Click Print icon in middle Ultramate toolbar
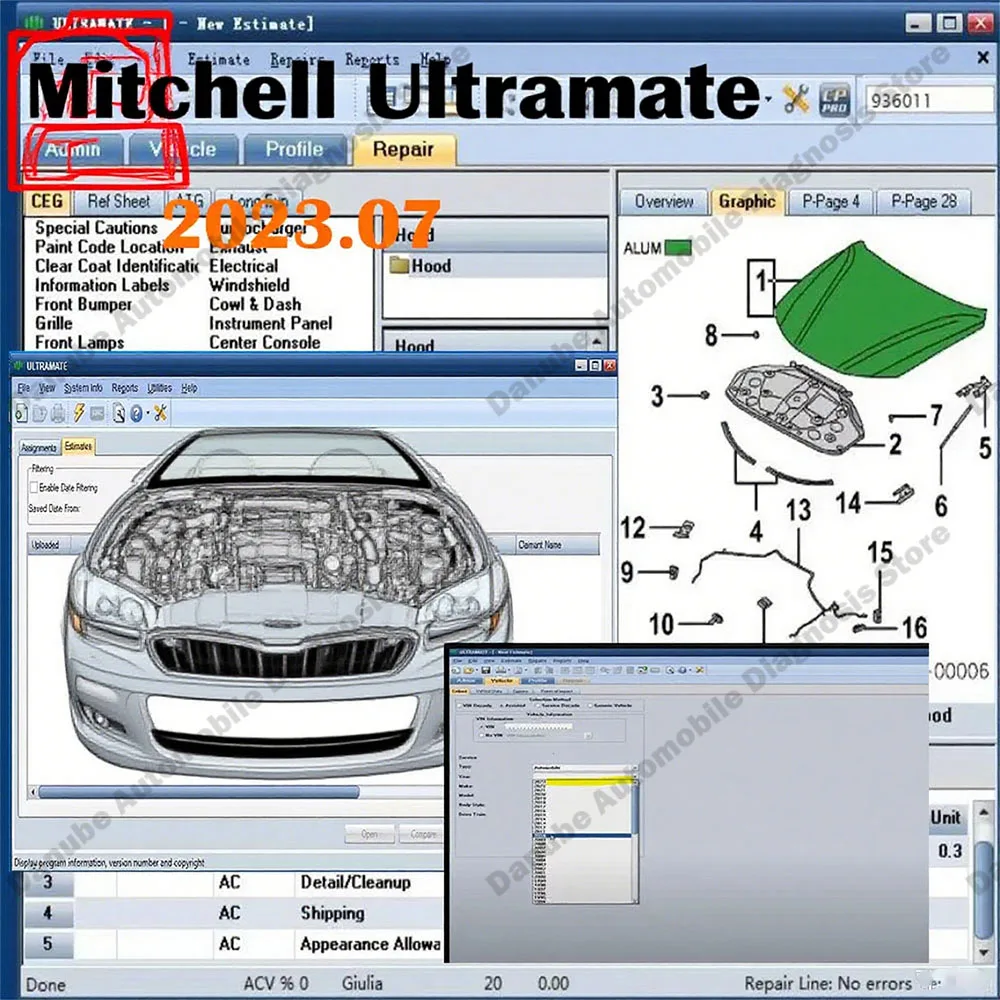1000x1000 pixels. click(58, 413)
